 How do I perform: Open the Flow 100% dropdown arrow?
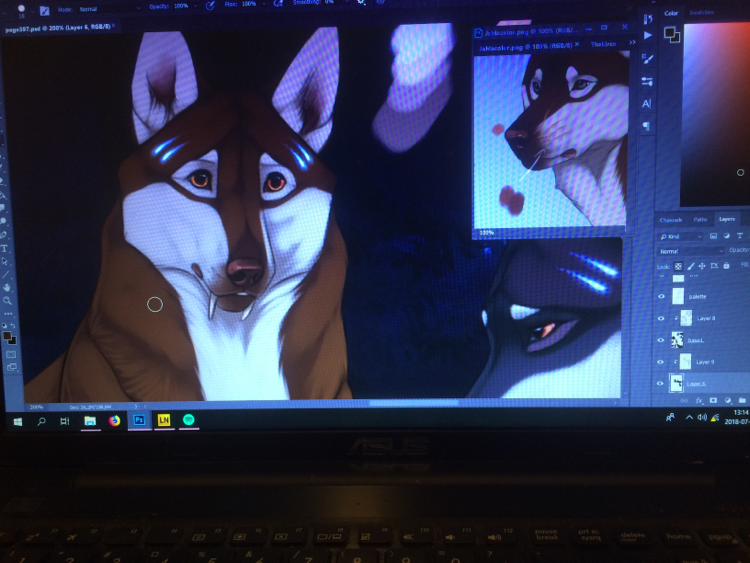click(264, 4)
